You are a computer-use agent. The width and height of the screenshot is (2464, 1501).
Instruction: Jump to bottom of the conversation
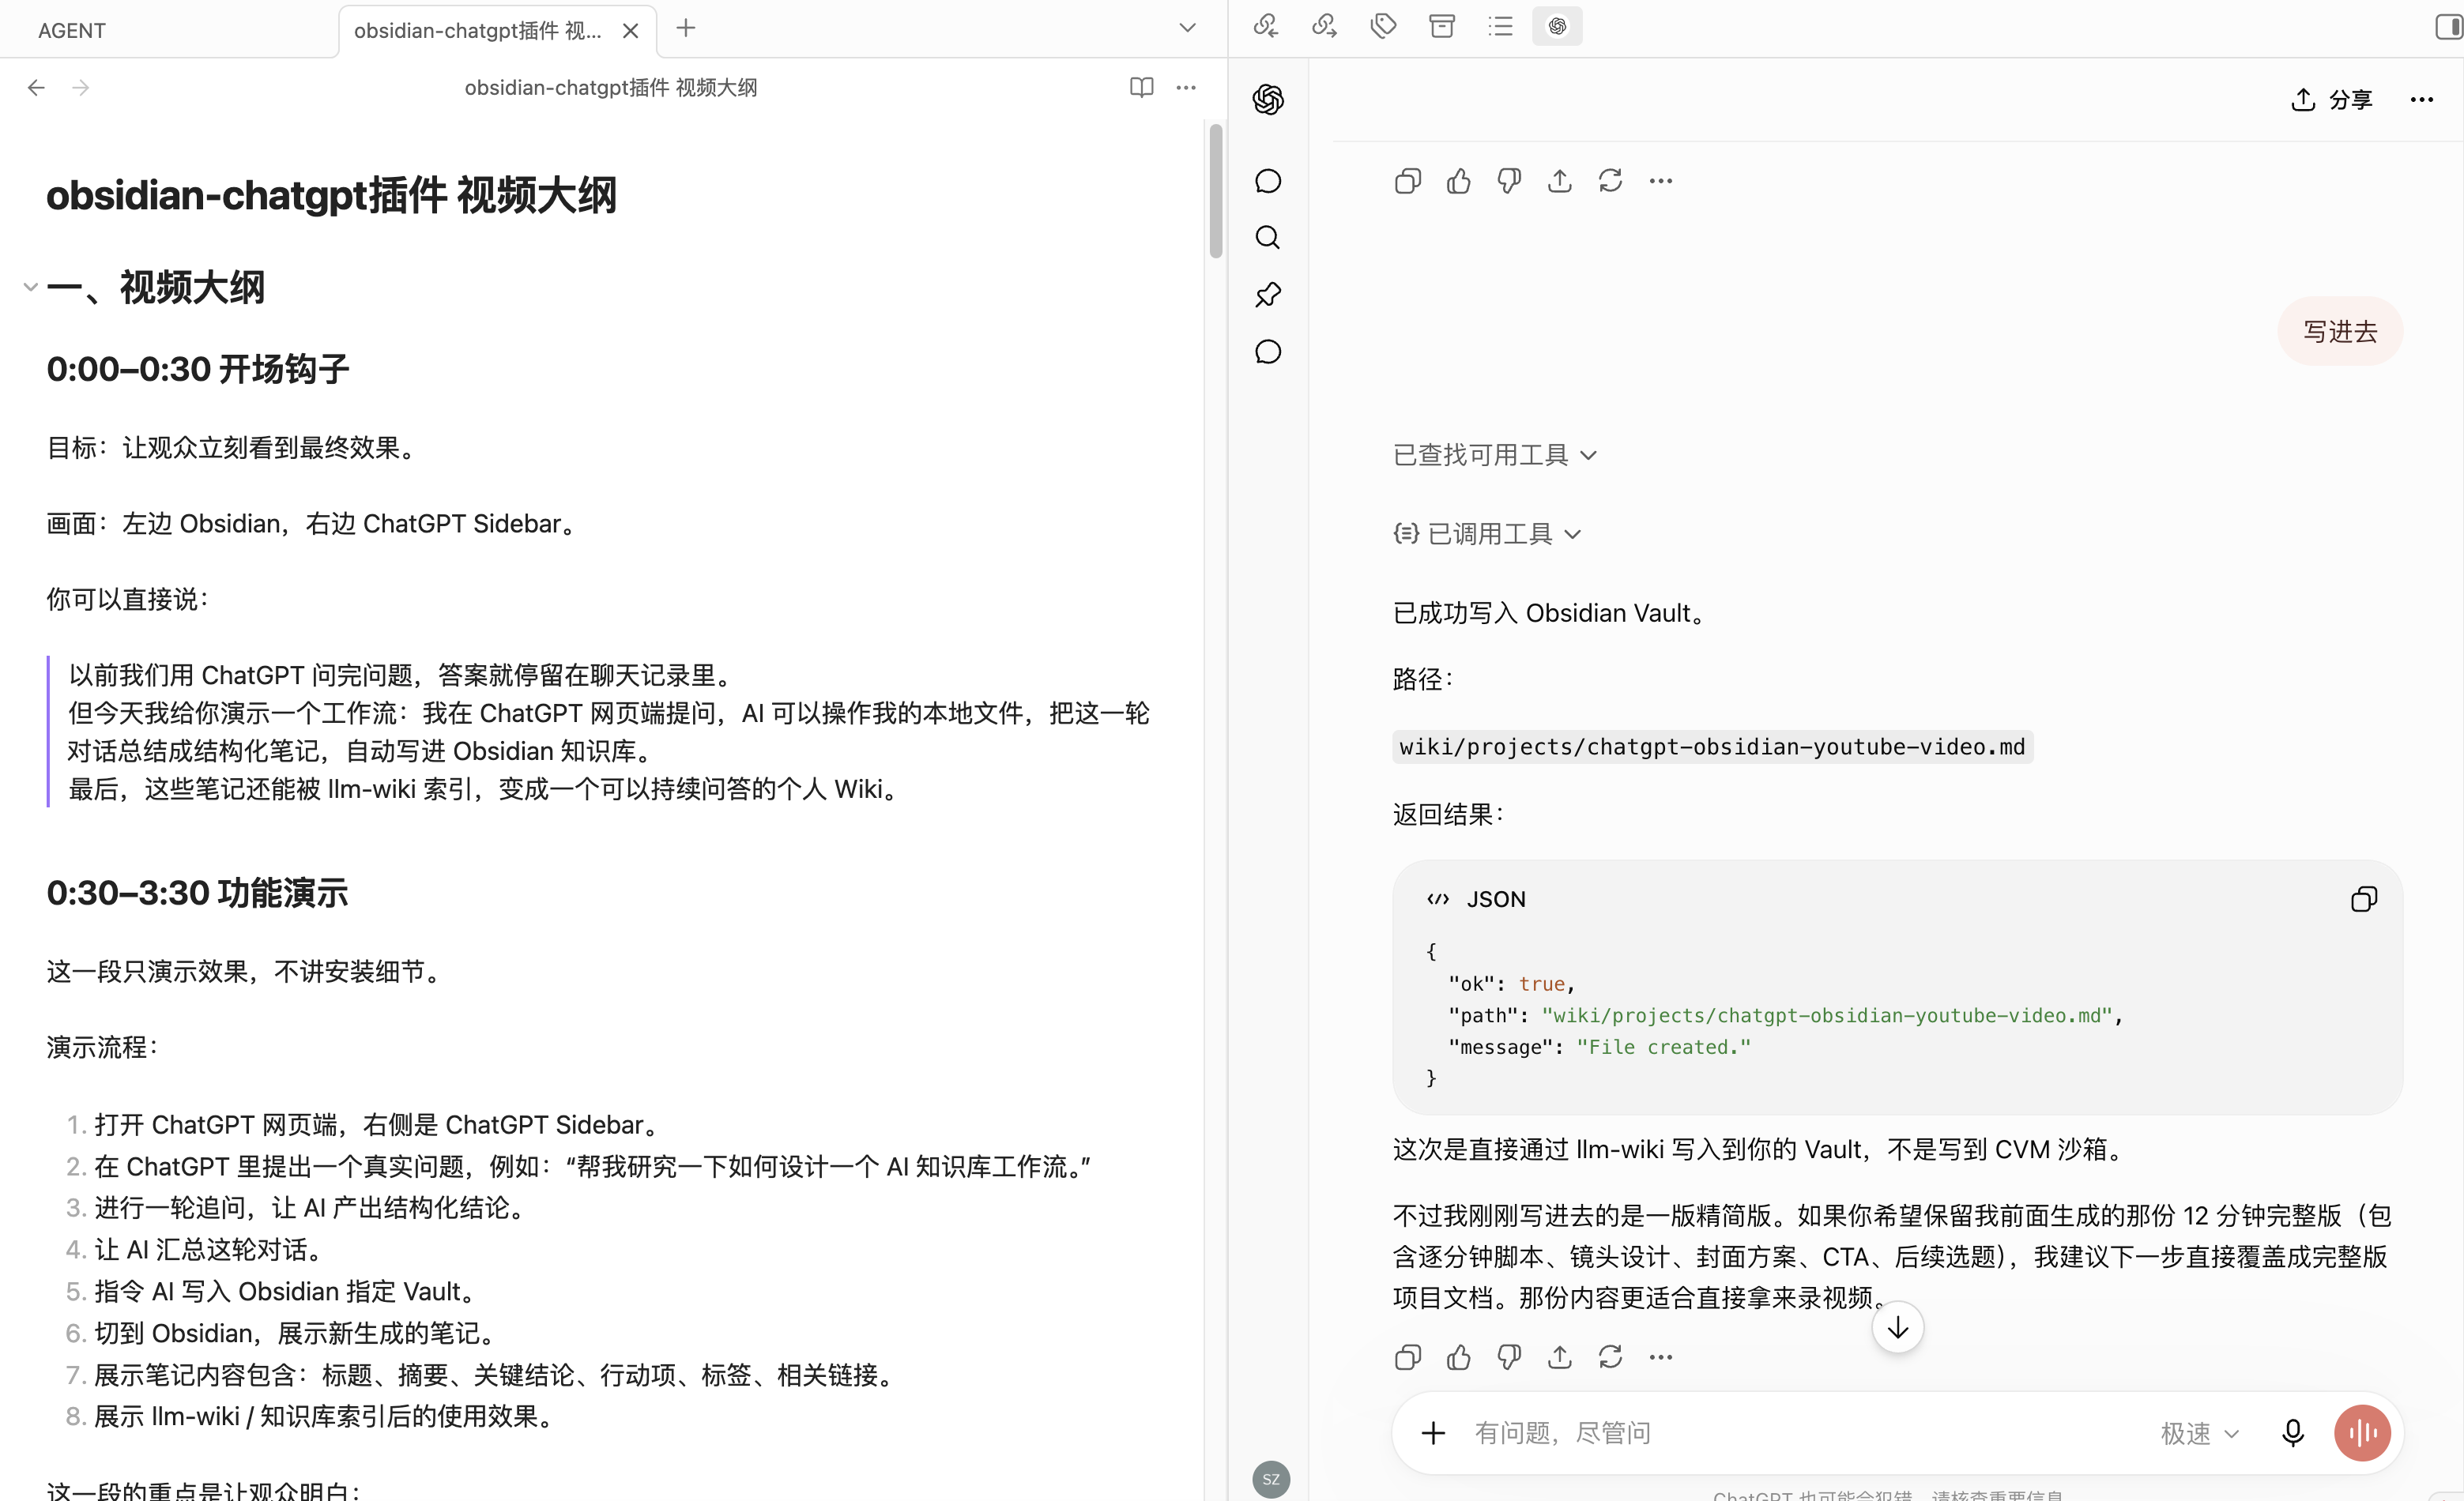tap(1897, 1328)
